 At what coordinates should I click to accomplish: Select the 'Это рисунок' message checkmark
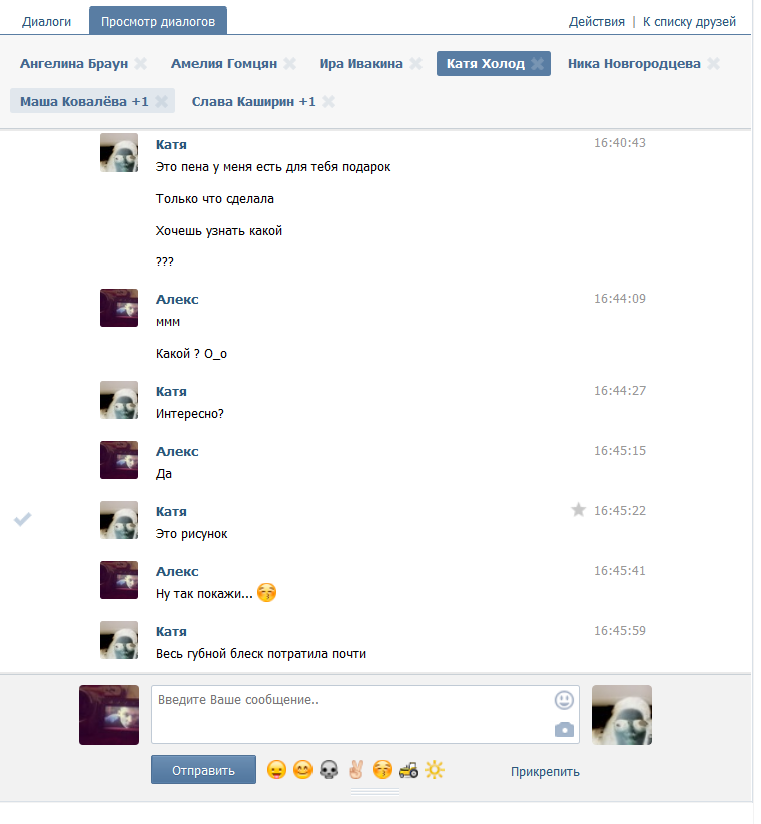(23, 519)
